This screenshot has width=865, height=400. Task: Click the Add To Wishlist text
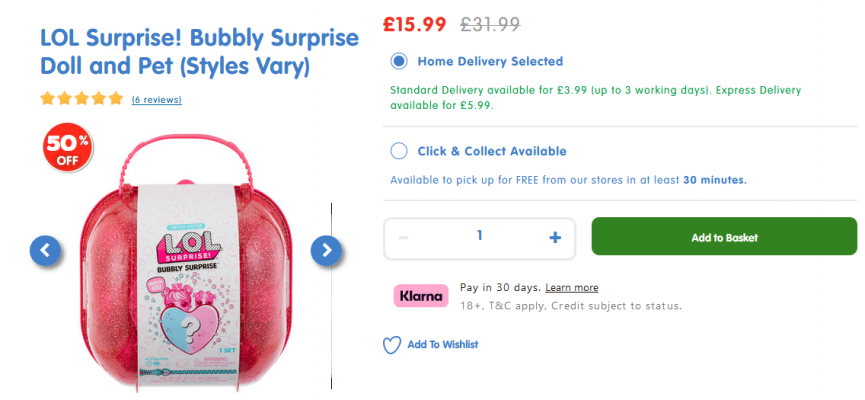[x=443, y=344]
